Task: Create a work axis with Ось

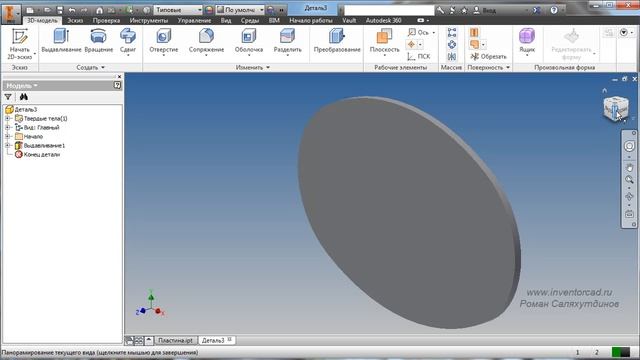Action: pos(418,32)
